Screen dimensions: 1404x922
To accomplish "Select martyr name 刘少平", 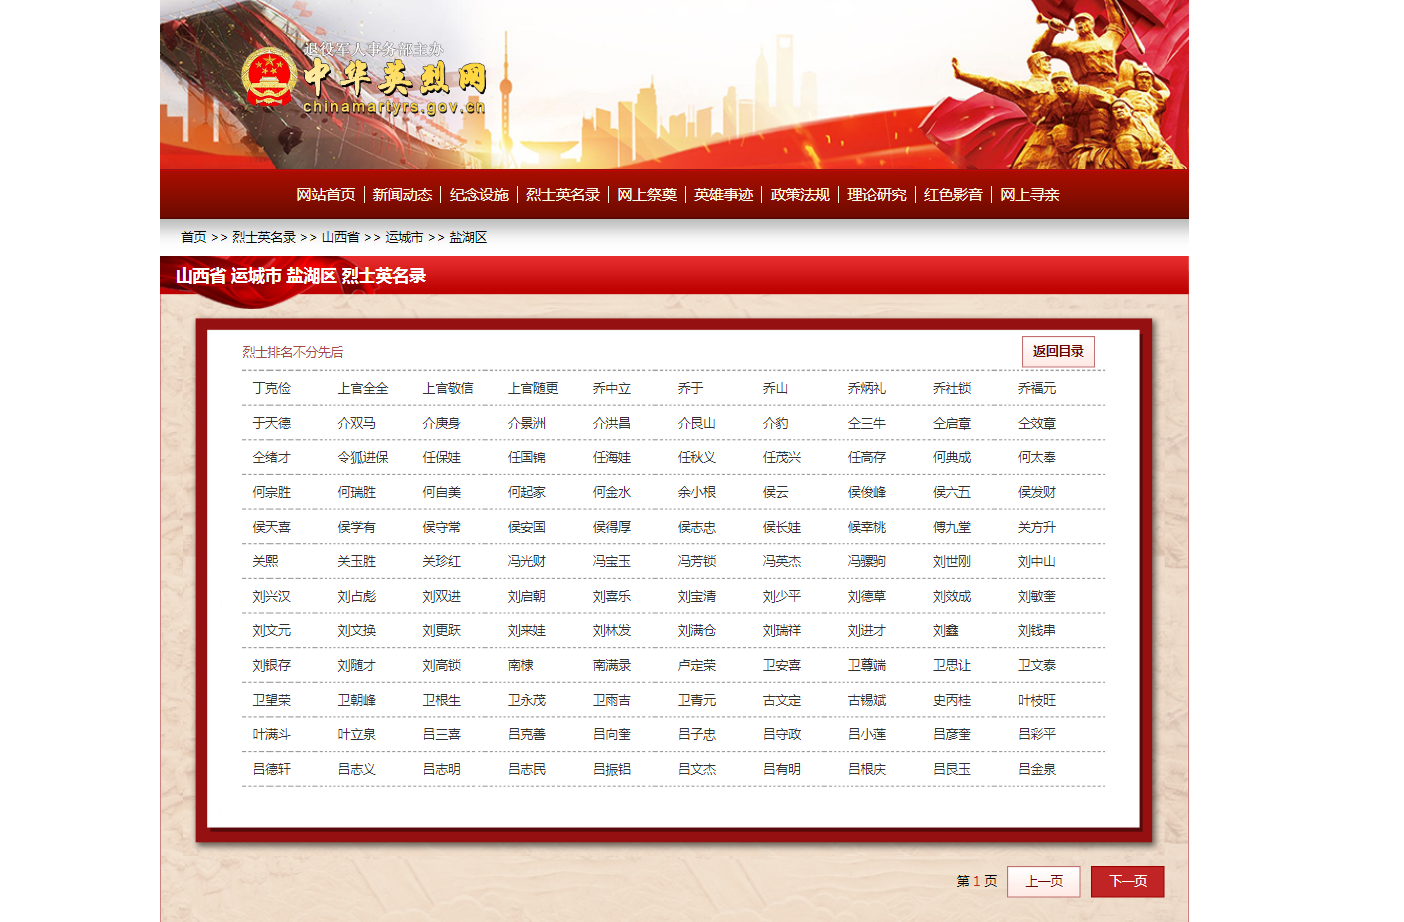I will point(782,596).
